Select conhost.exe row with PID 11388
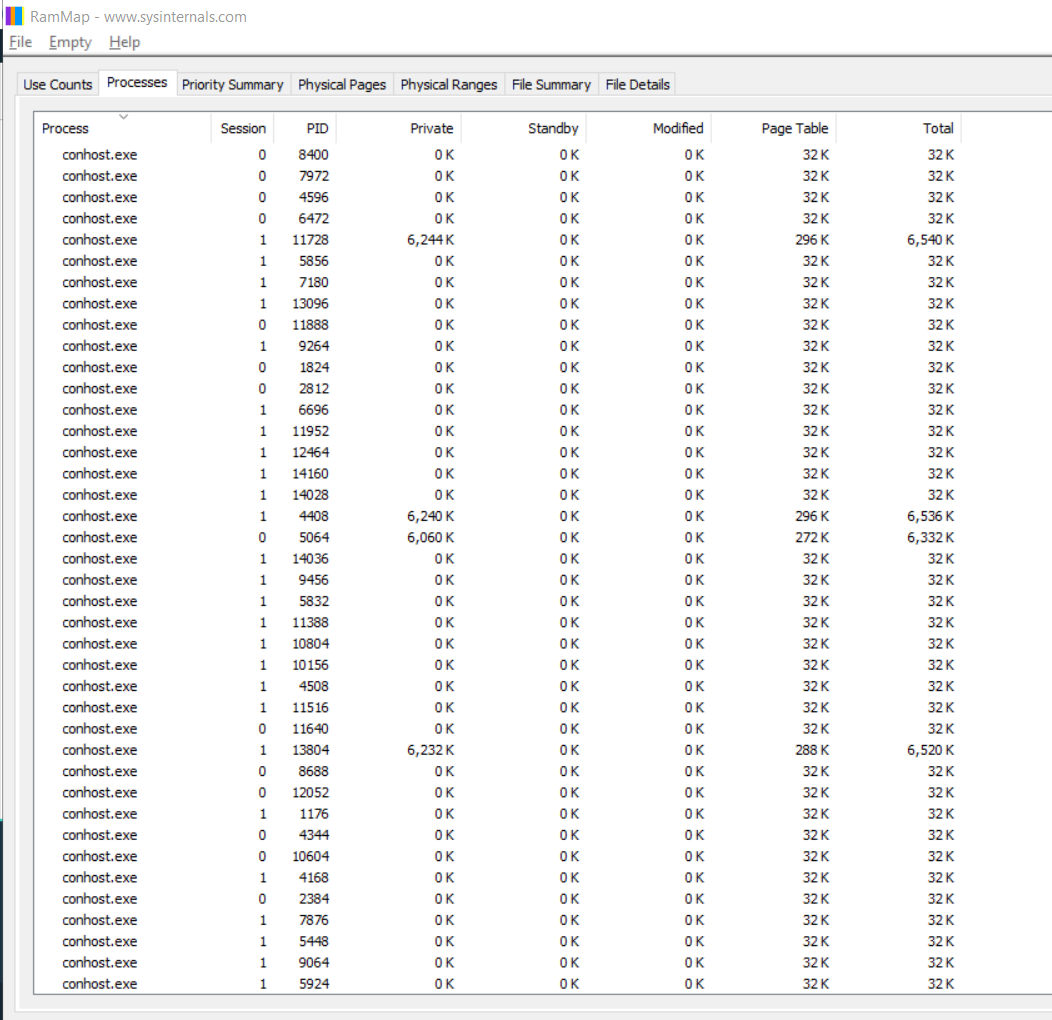The height and width of the screenshot is (1020, 1052). [x=498, y=622]
